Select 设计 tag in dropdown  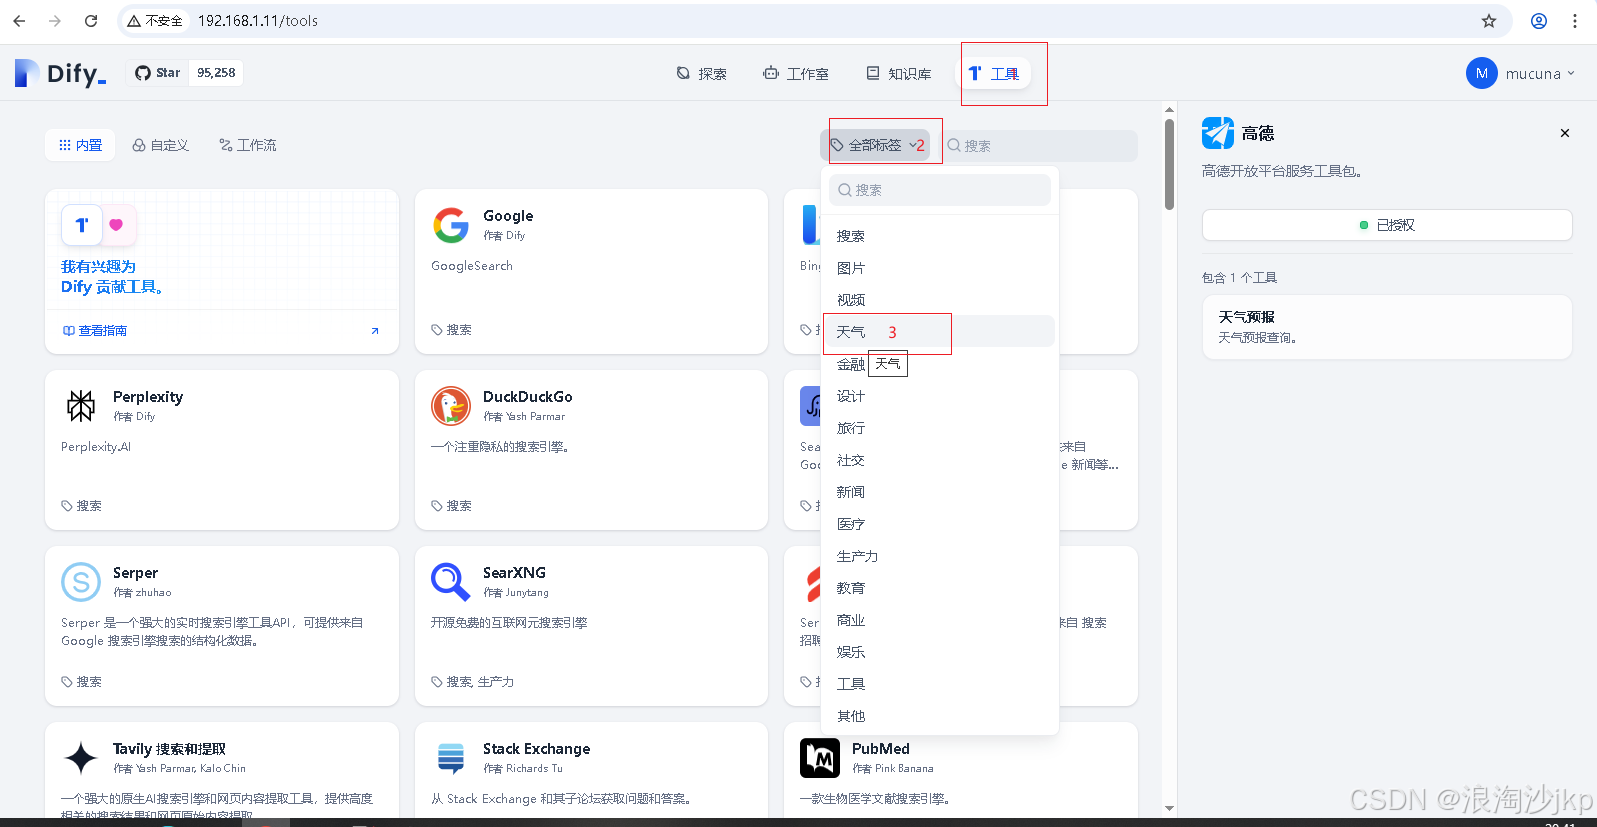pyautogui.click(x=940, y=396)
